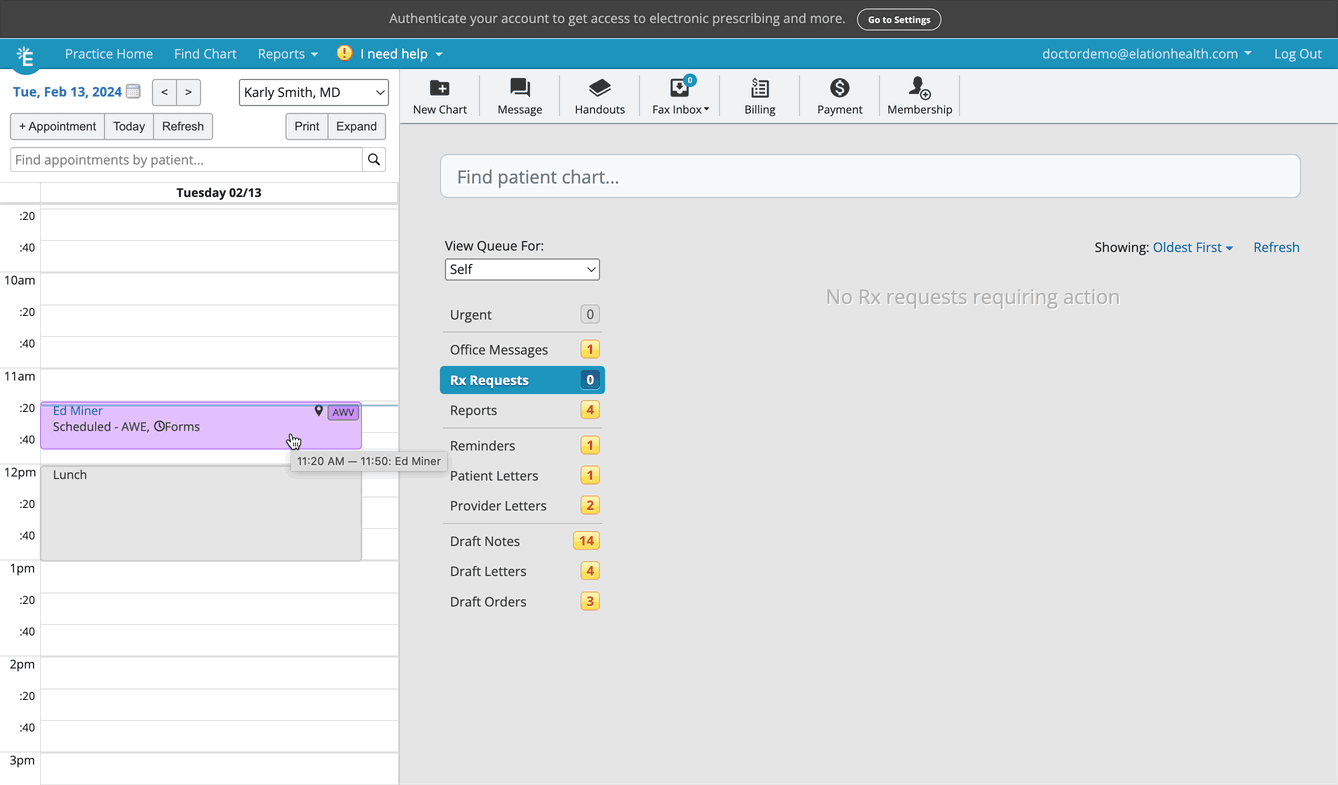Open the Handouts tool
The image size is (1338, 785).
point(599,95)
